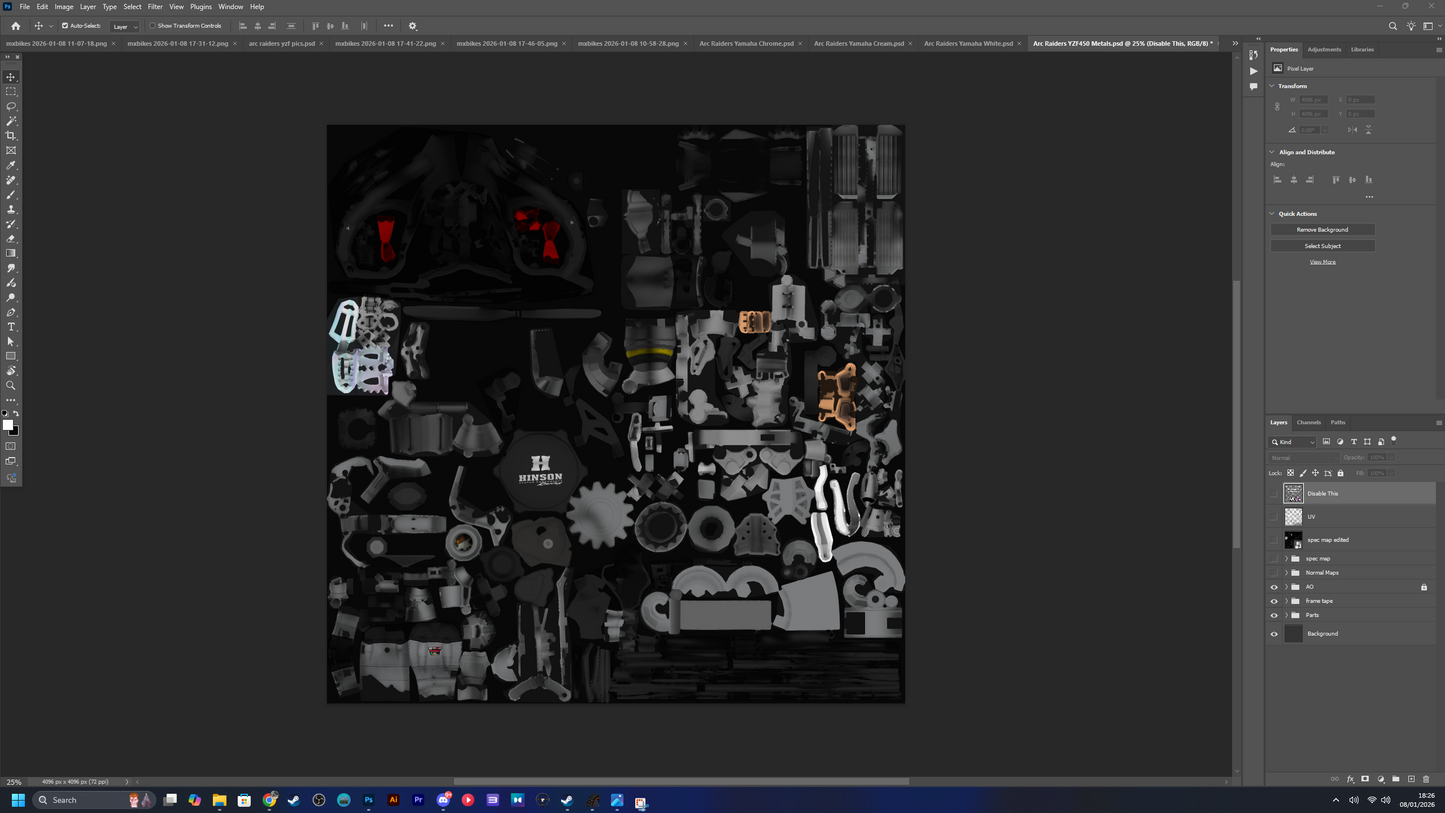Click the Remove Background button
Screen dimensions: 1445x813
tap(1322, 230)
